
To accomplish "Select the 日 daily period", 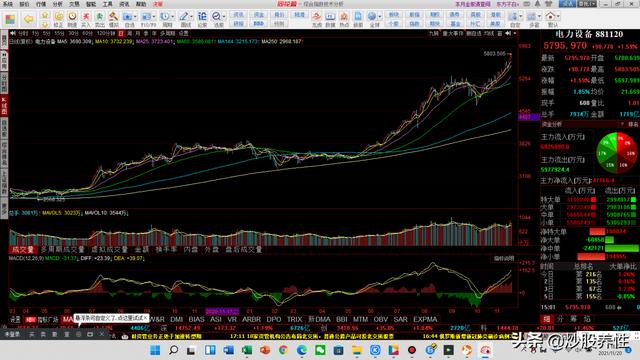I will (121, 33).
